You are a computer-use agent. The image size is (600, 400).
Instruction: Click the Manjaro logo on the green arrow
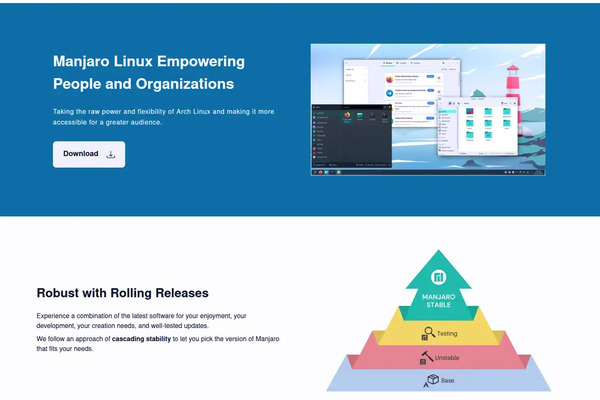tap(437, 277)
